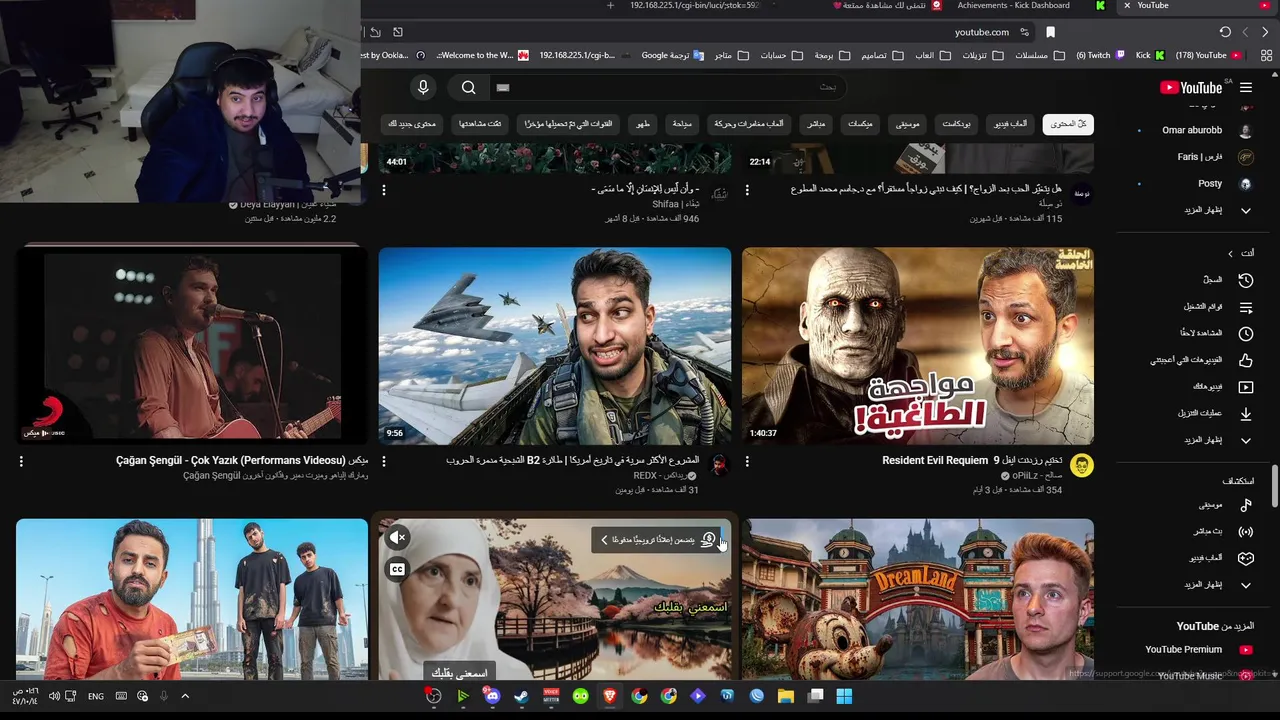Select the 'New to you' filter chip

click(x=412, y=124)
